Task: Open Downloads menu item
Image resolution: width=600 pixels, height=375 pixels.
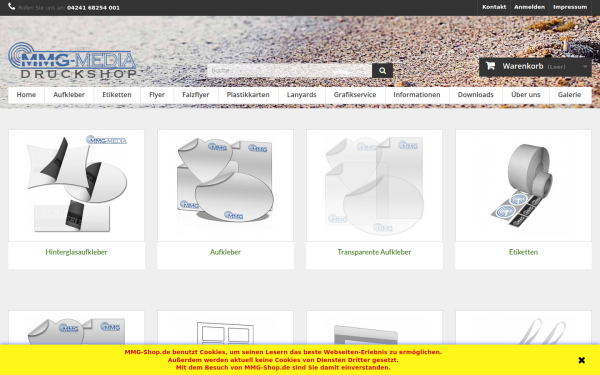Action: tap(476, 95)
